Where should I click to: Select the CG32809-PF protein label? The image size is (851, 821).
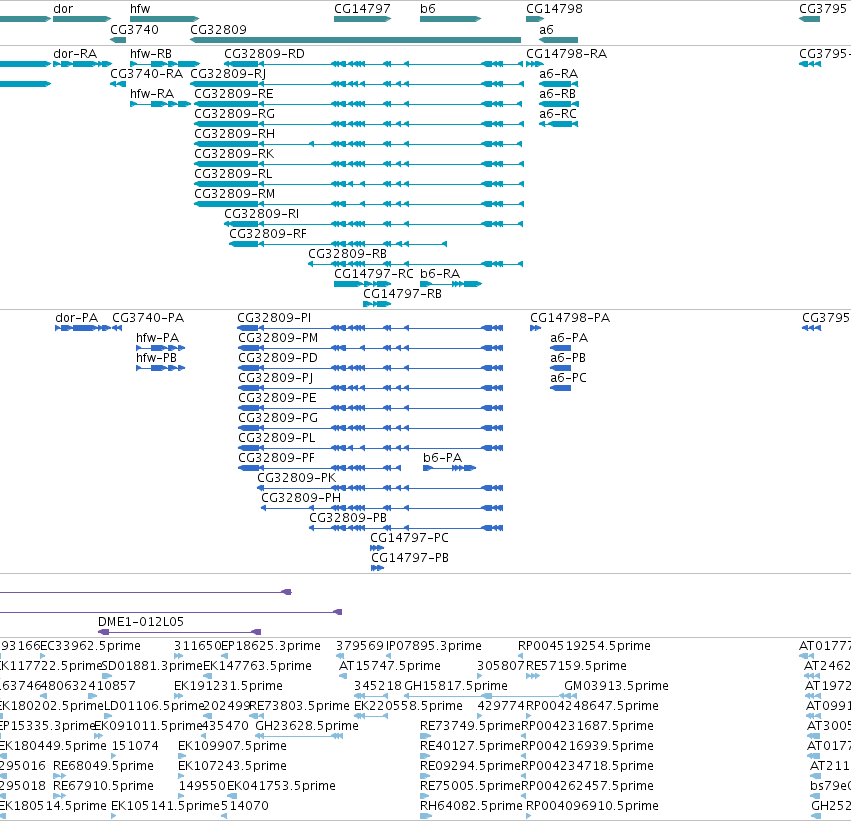pos(277,458)
